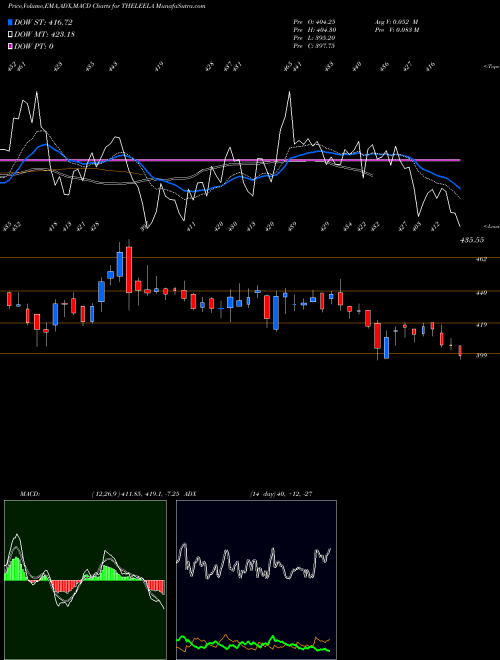Select the DOW ST: 416.72 label

[43, 22]
